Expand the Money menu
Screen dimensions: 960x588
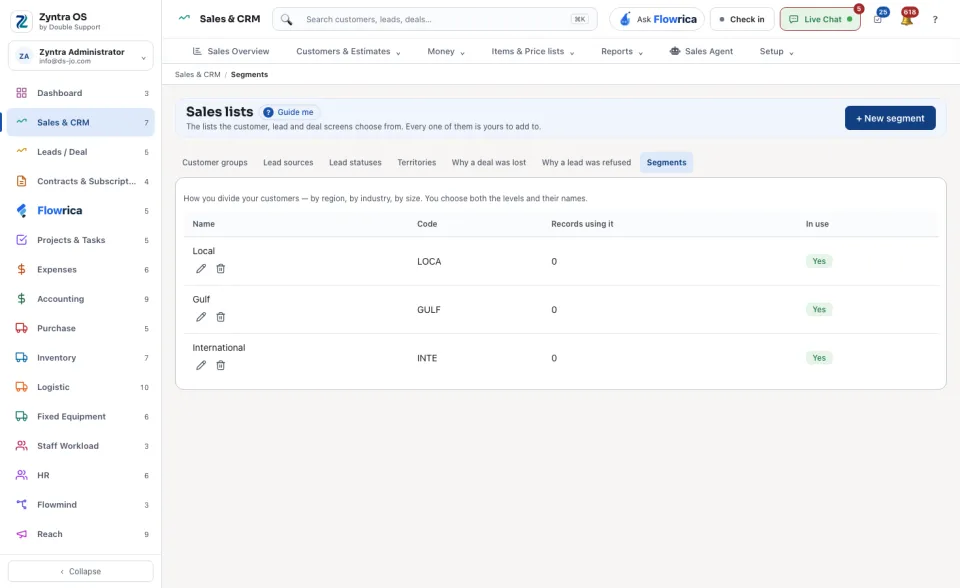[x=446, y=51]
